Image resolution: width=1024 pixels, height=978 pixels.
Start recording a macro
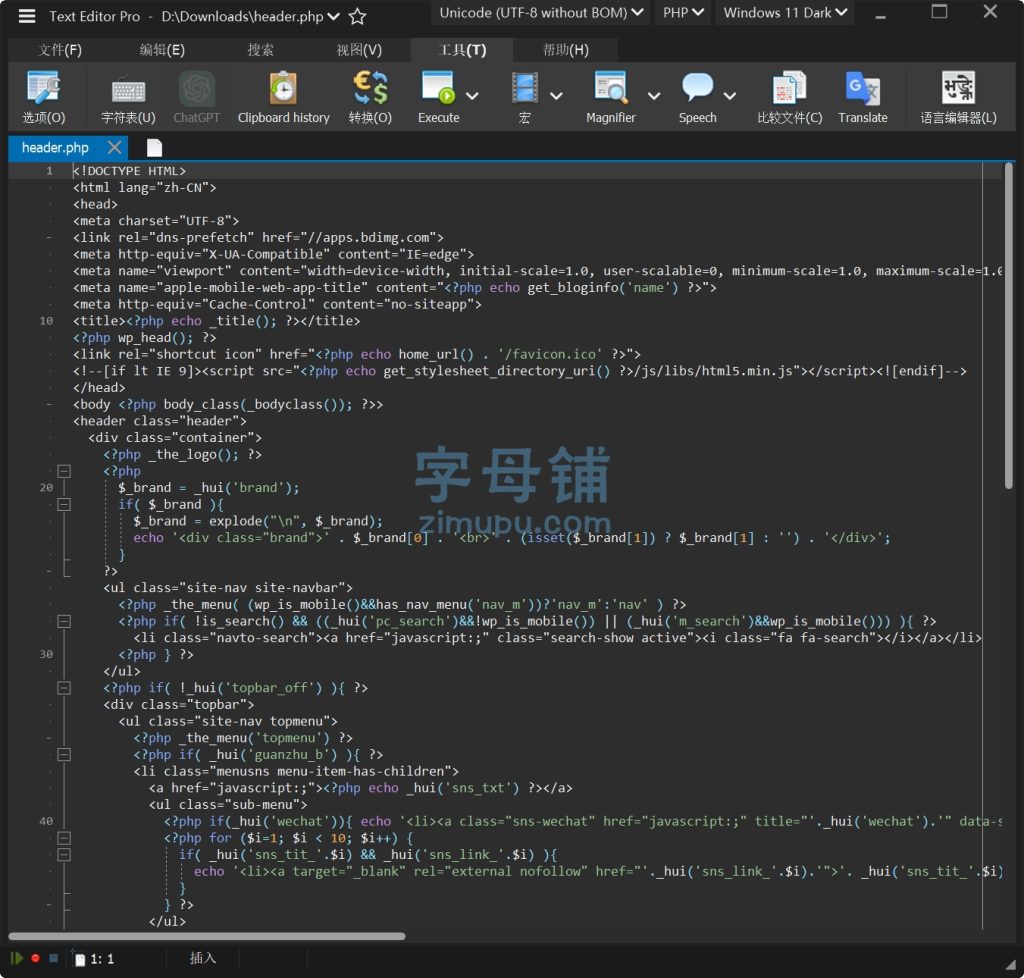click(x=35, y=958)
